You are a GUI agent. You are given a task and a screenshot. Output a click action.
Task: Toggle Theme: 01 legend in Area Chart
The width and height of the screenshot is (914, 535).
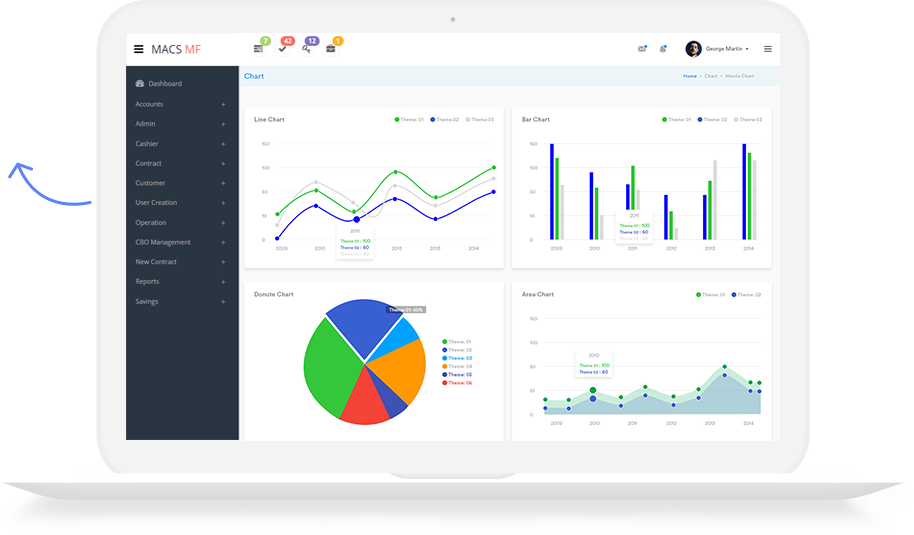pyautogui.click(x=711, y=295)
